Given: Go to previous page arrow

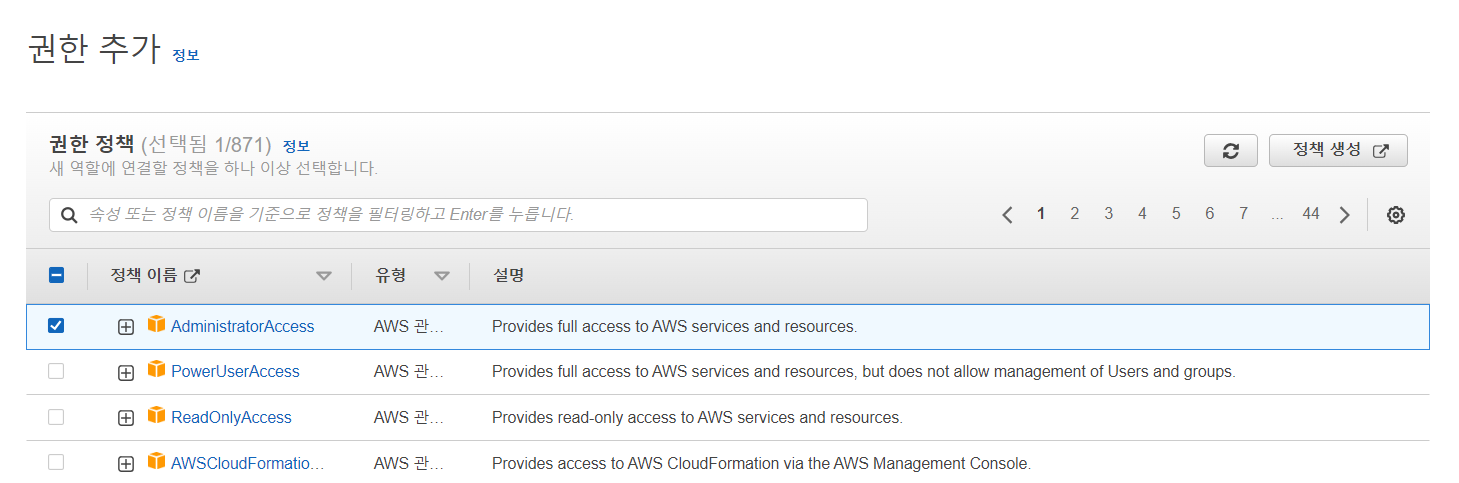Looking at the screenshot, I should tap(1007, 214).
